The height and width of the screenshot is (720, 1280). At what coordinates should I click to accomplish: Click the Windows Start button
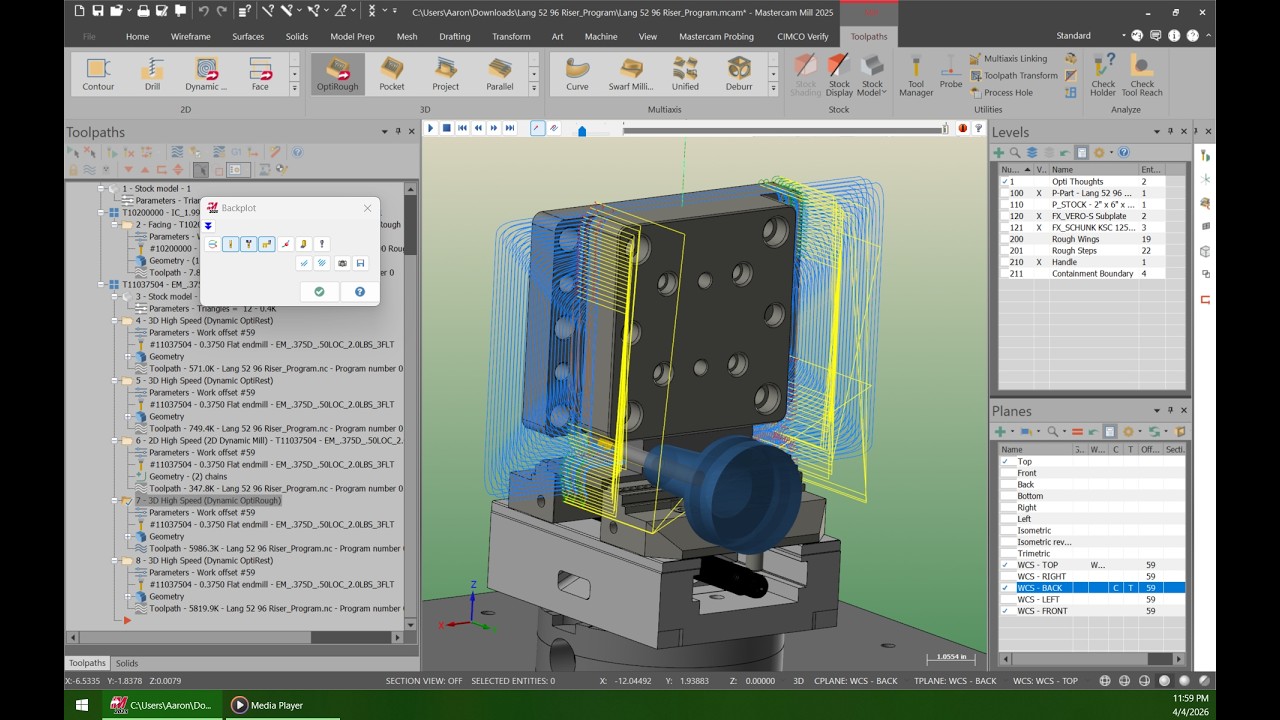click(82, 705)
